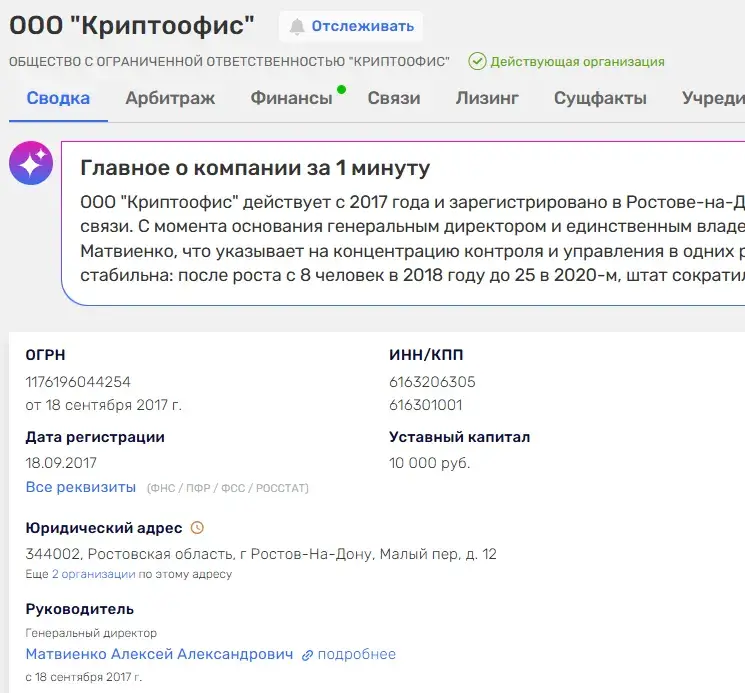Click the capital value 10 000 руб.
Viewport: 745px width, 693px height.
tap(430, 463)
